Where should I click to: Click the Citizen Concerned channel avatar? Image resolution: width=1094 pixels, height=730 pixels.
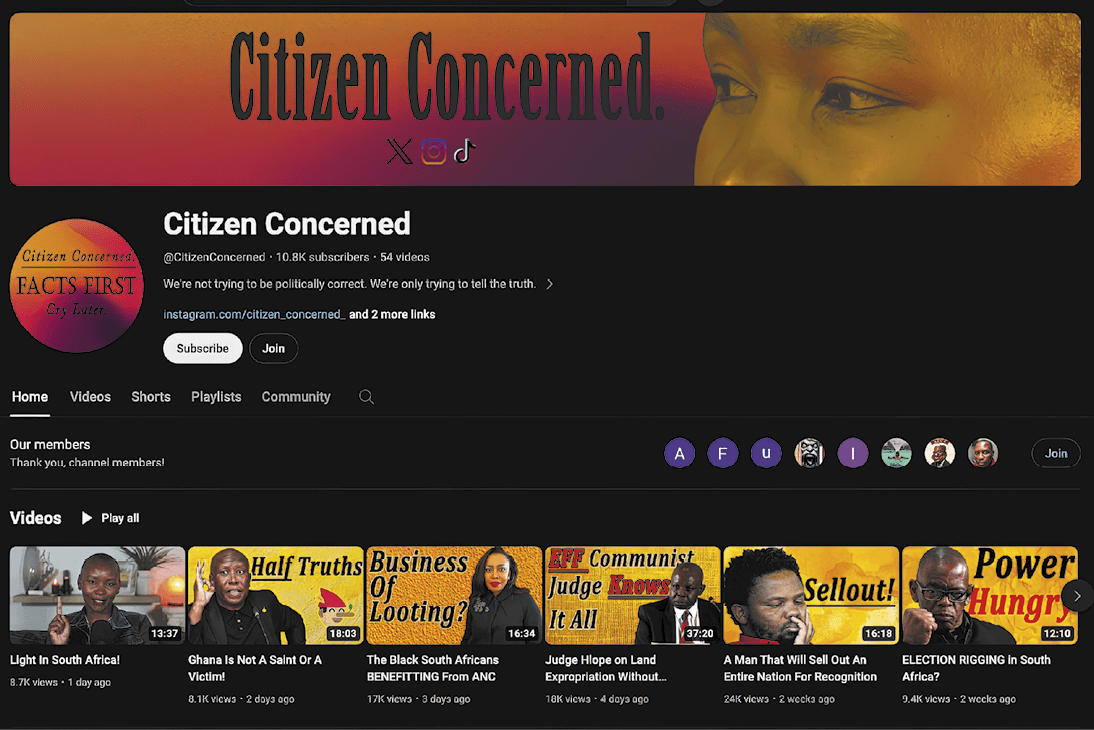(77, 285)
